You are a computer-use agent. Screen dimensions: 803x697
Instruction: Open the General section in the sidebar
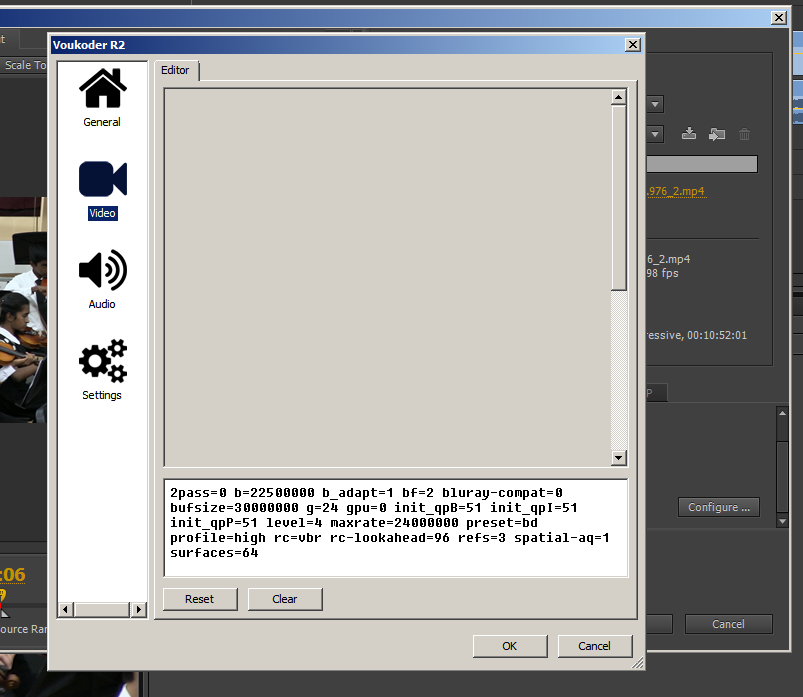click(x=102, y=97)
